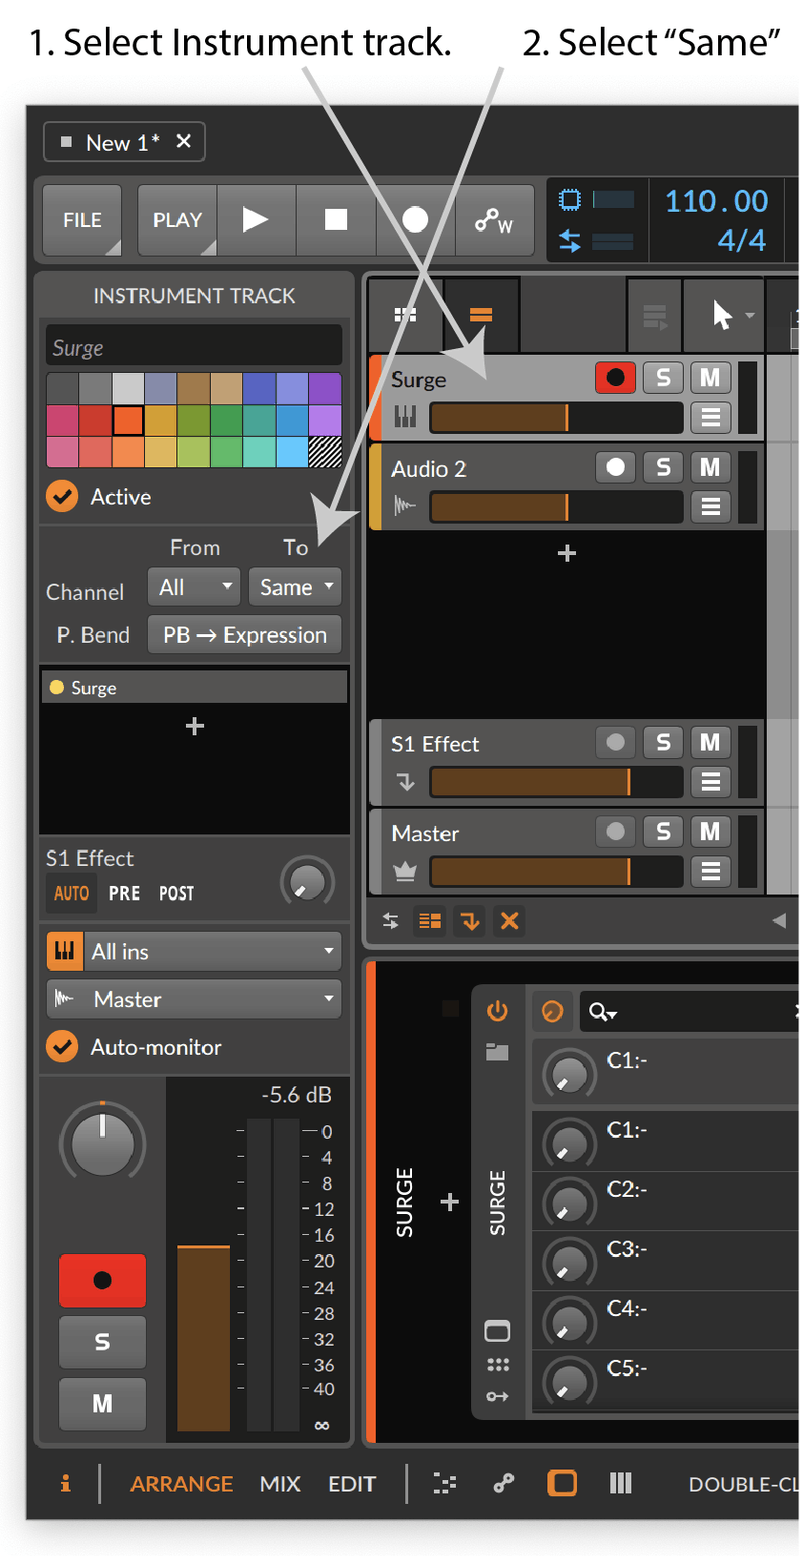Click the clip launcher grid icon above the tracks
This screenshot has height=1556, width=800.
click(x=405, y=315)
